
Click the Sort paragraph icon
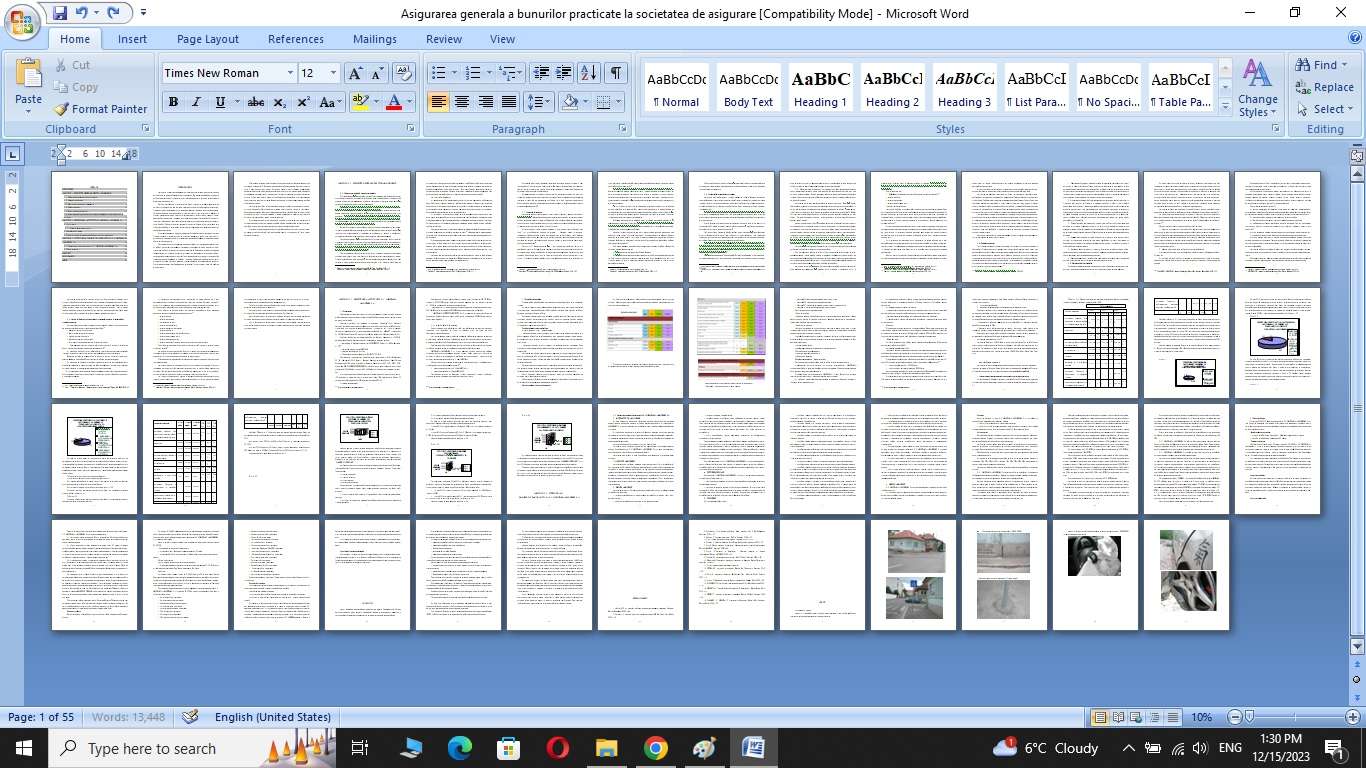tap(589, 73)
